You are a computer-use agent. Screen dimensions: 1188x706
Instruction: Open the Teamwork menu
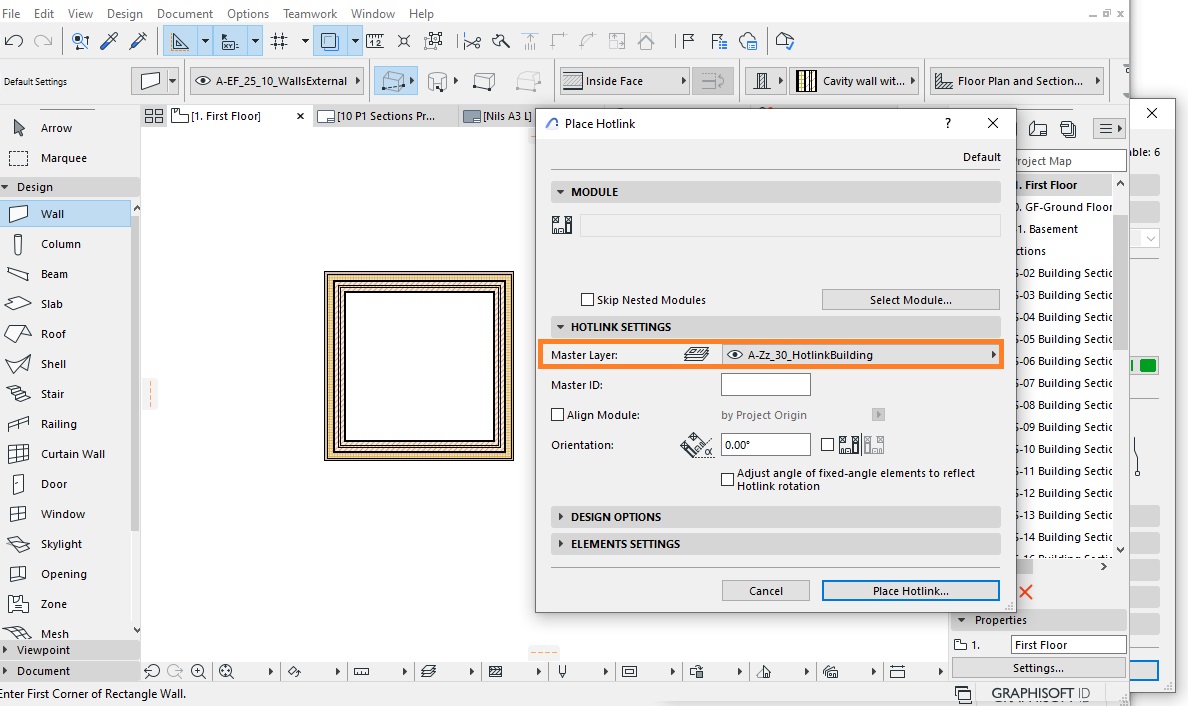tap(310, 14)
